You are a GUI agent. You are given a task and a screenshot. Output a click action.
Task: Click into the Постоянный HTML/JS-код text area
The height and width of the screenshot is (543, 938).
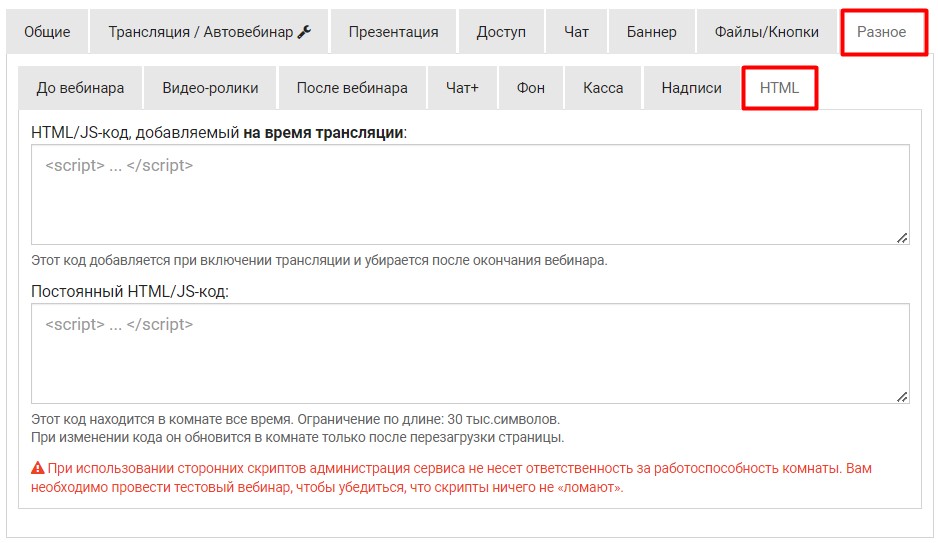(x=470, y=353)
